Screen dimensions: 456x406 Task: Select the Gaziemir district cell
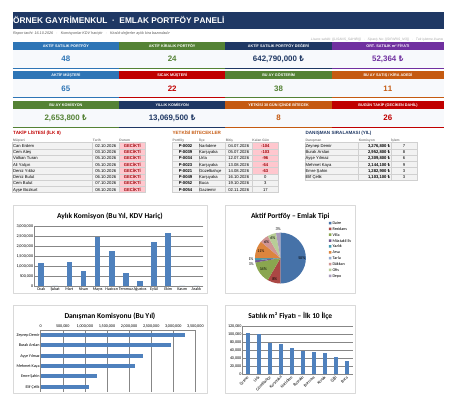pos(212,189)
